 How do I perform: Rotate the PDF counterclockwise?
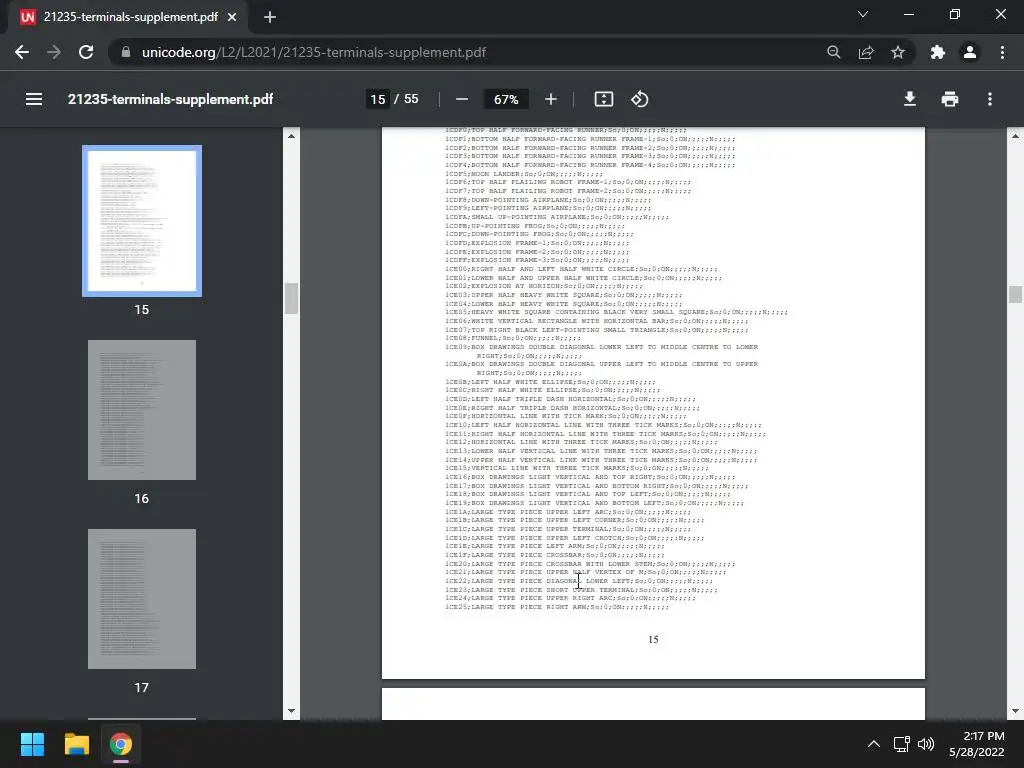pos(639,99)
